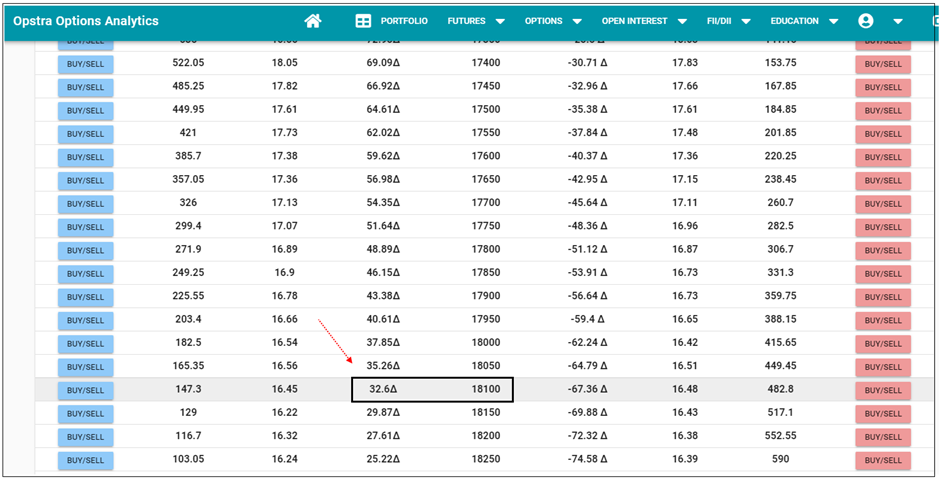Click red BUY/SELL for the 17500 strike

[x=883, y=110]
